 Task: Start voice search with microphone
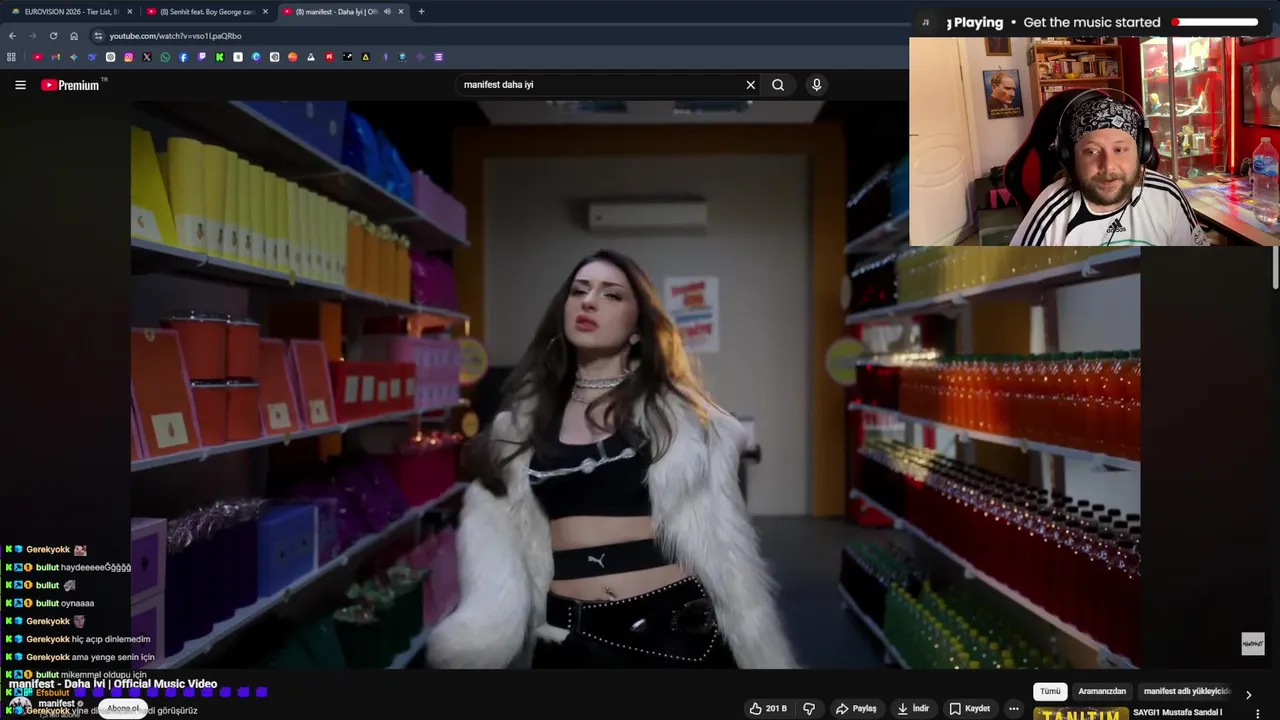816,85
